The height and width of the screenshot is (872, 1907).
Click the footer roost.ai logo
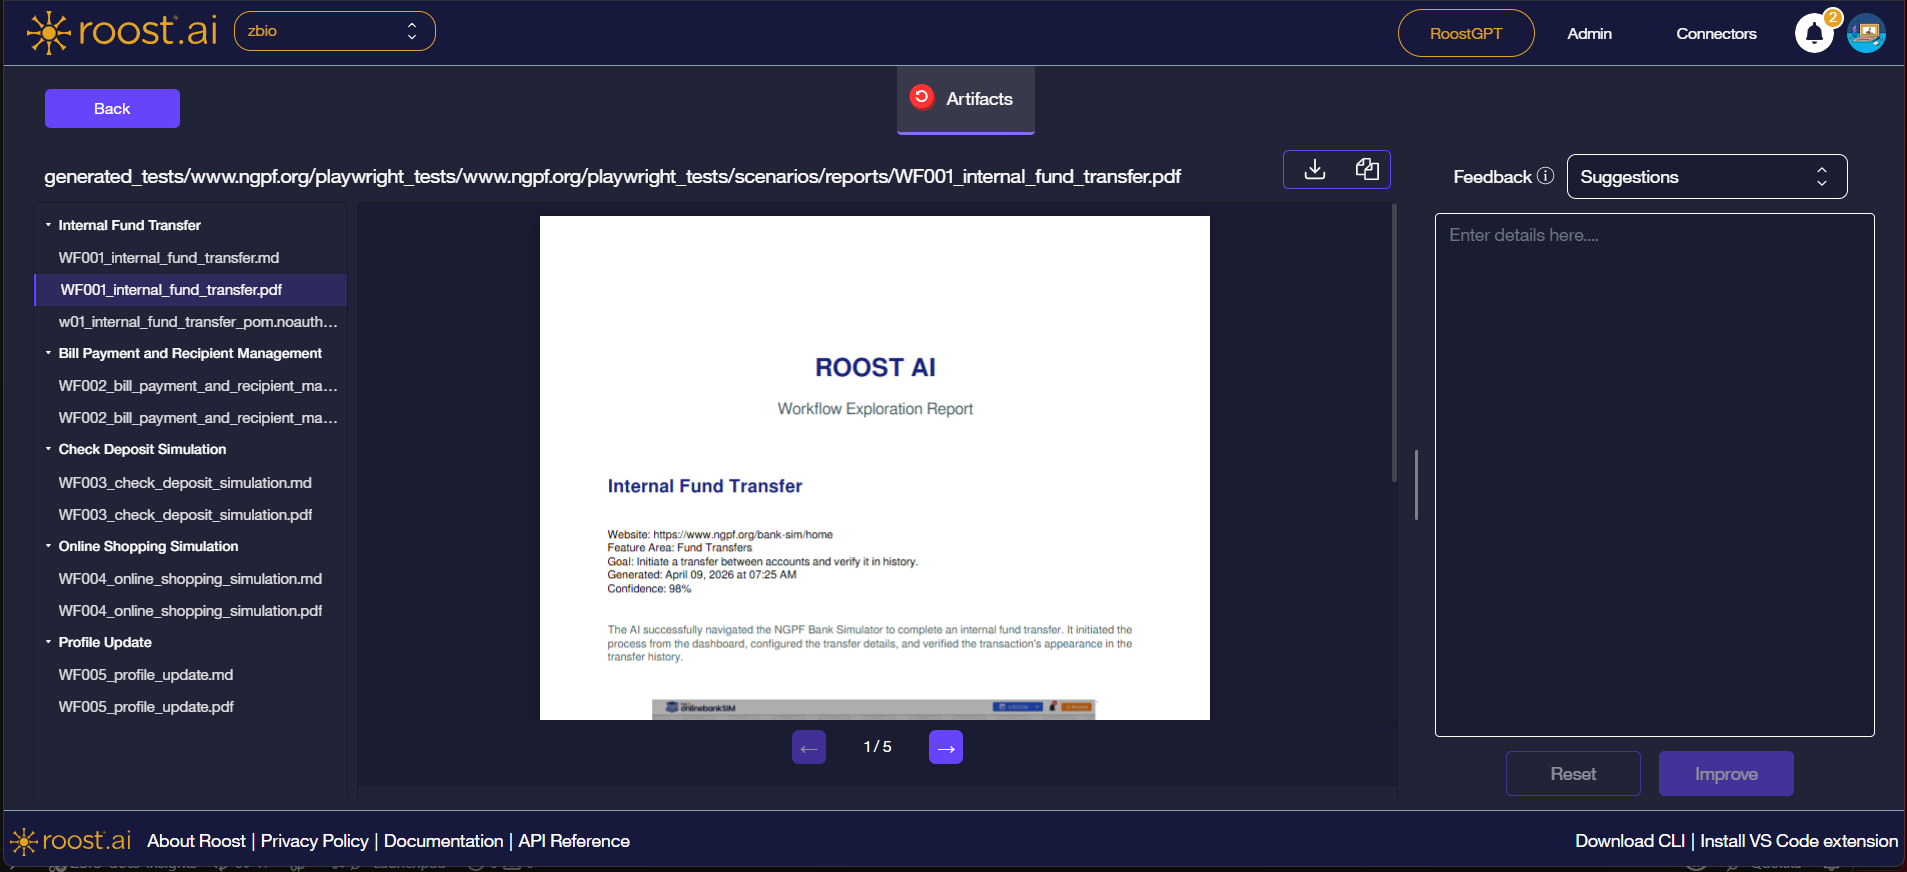70,841
